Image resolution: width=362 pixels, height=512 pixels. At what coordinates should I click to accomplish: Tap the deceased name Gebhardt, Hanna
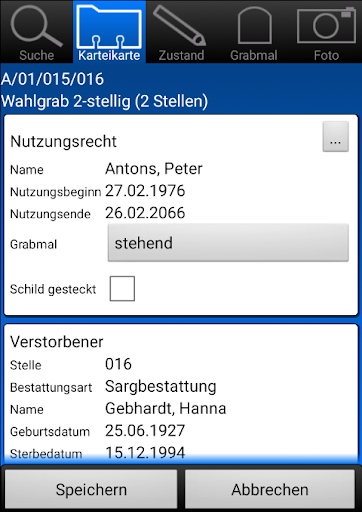(x=166, y=408)
